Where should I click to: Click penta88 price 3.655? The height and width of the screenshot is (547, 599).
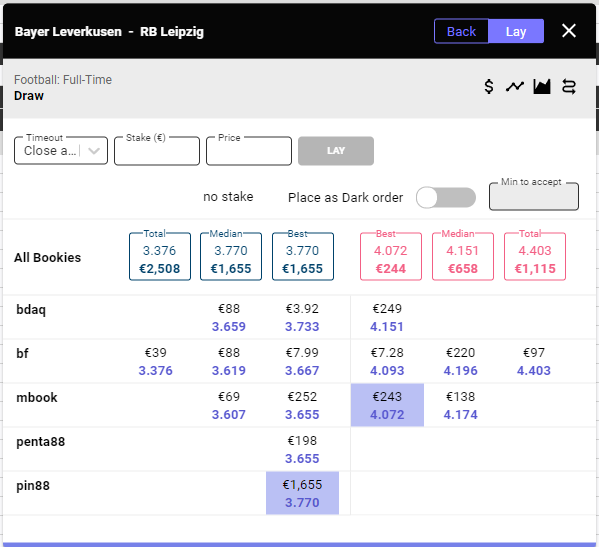pyautogui.click(x=302, y=458)
